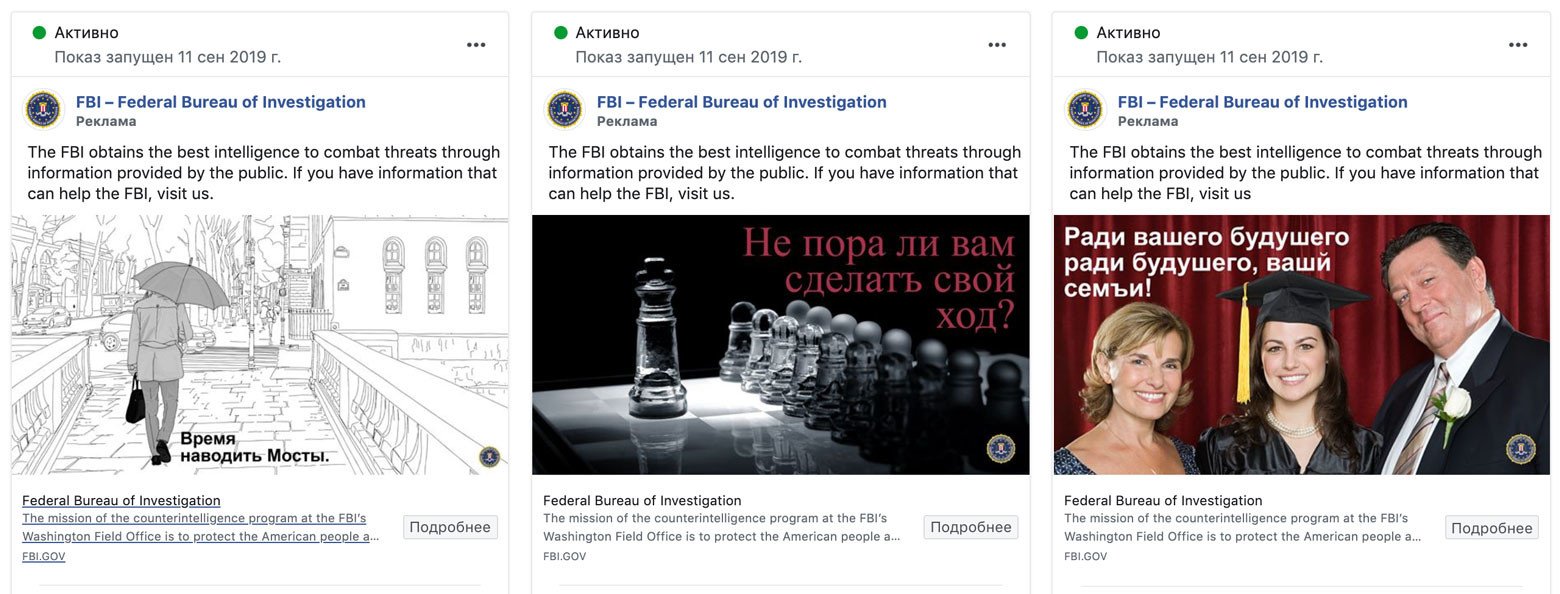Open the FBI page name link on the chess ad
The image size is (1560, 594).
pyautogui.click(x=742, y=102)
